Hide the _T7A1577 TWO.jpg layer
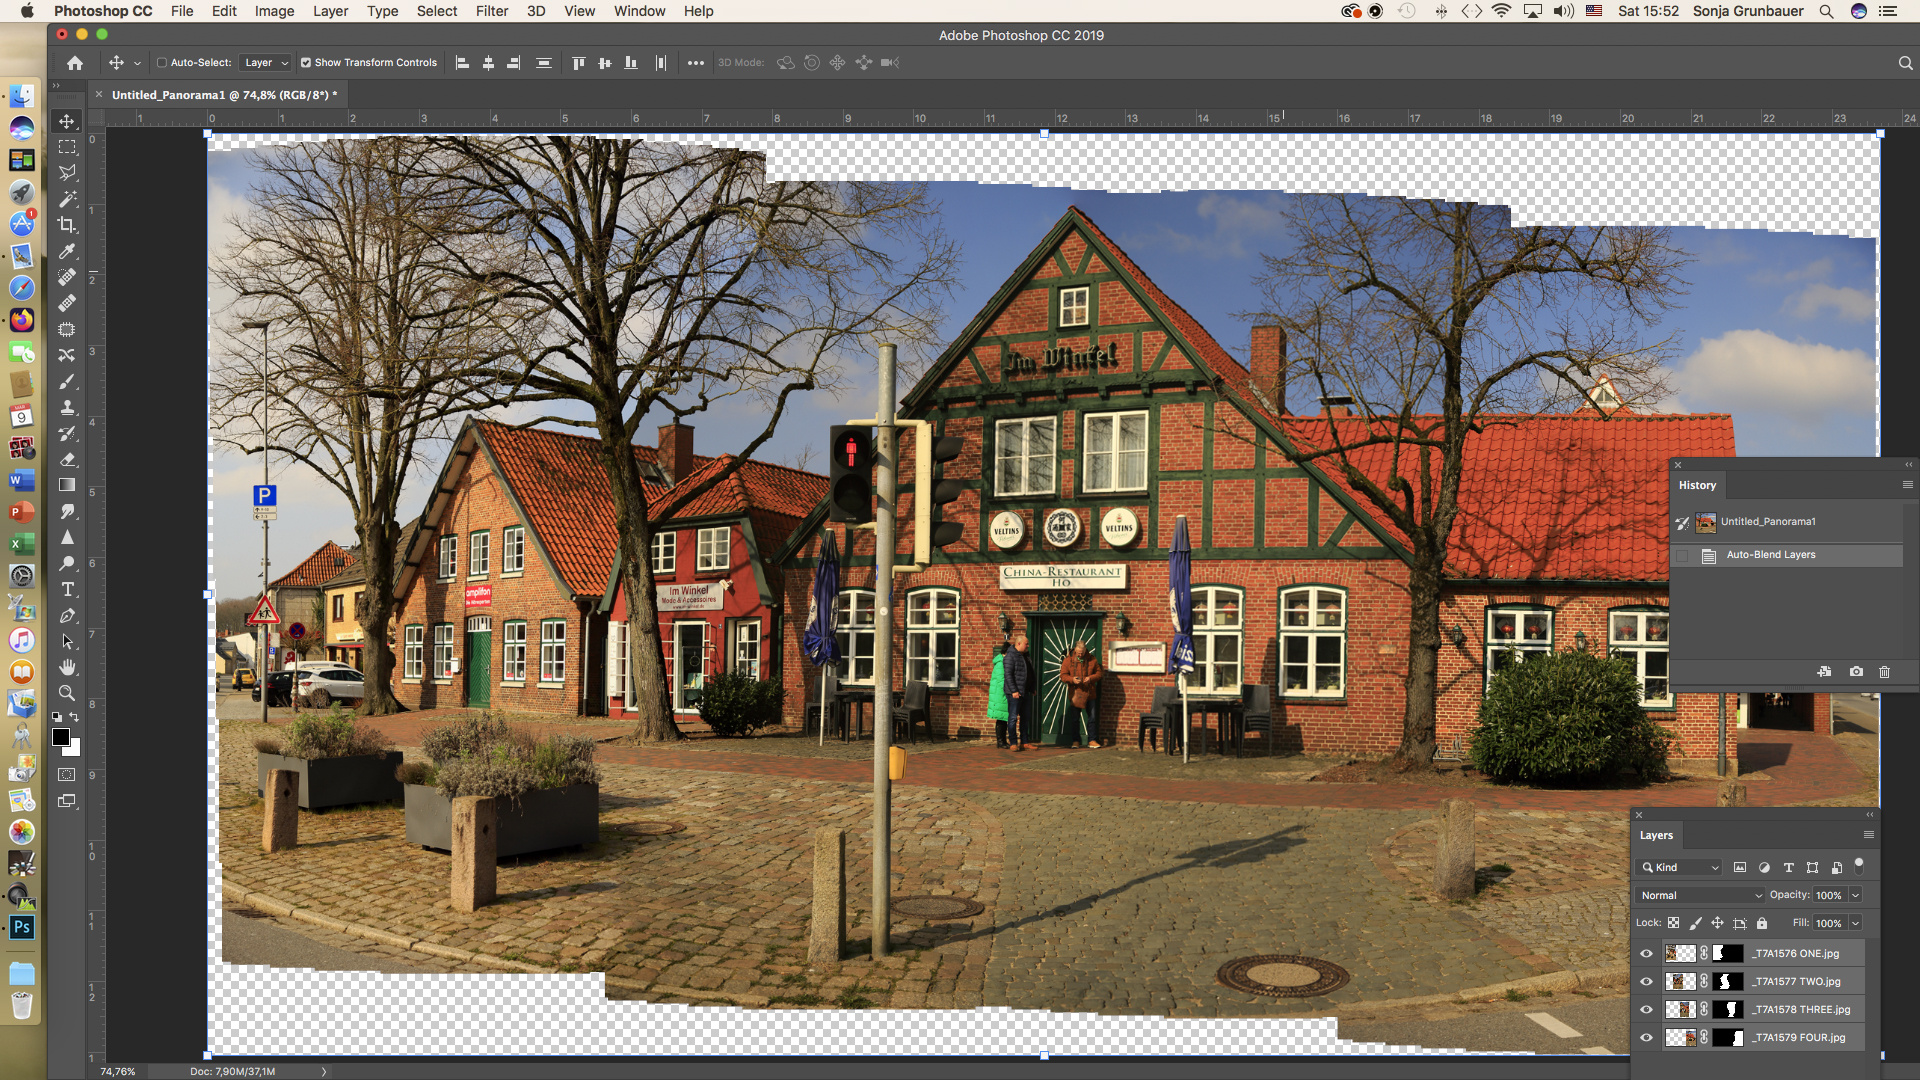 click(x=1646, y=981)
